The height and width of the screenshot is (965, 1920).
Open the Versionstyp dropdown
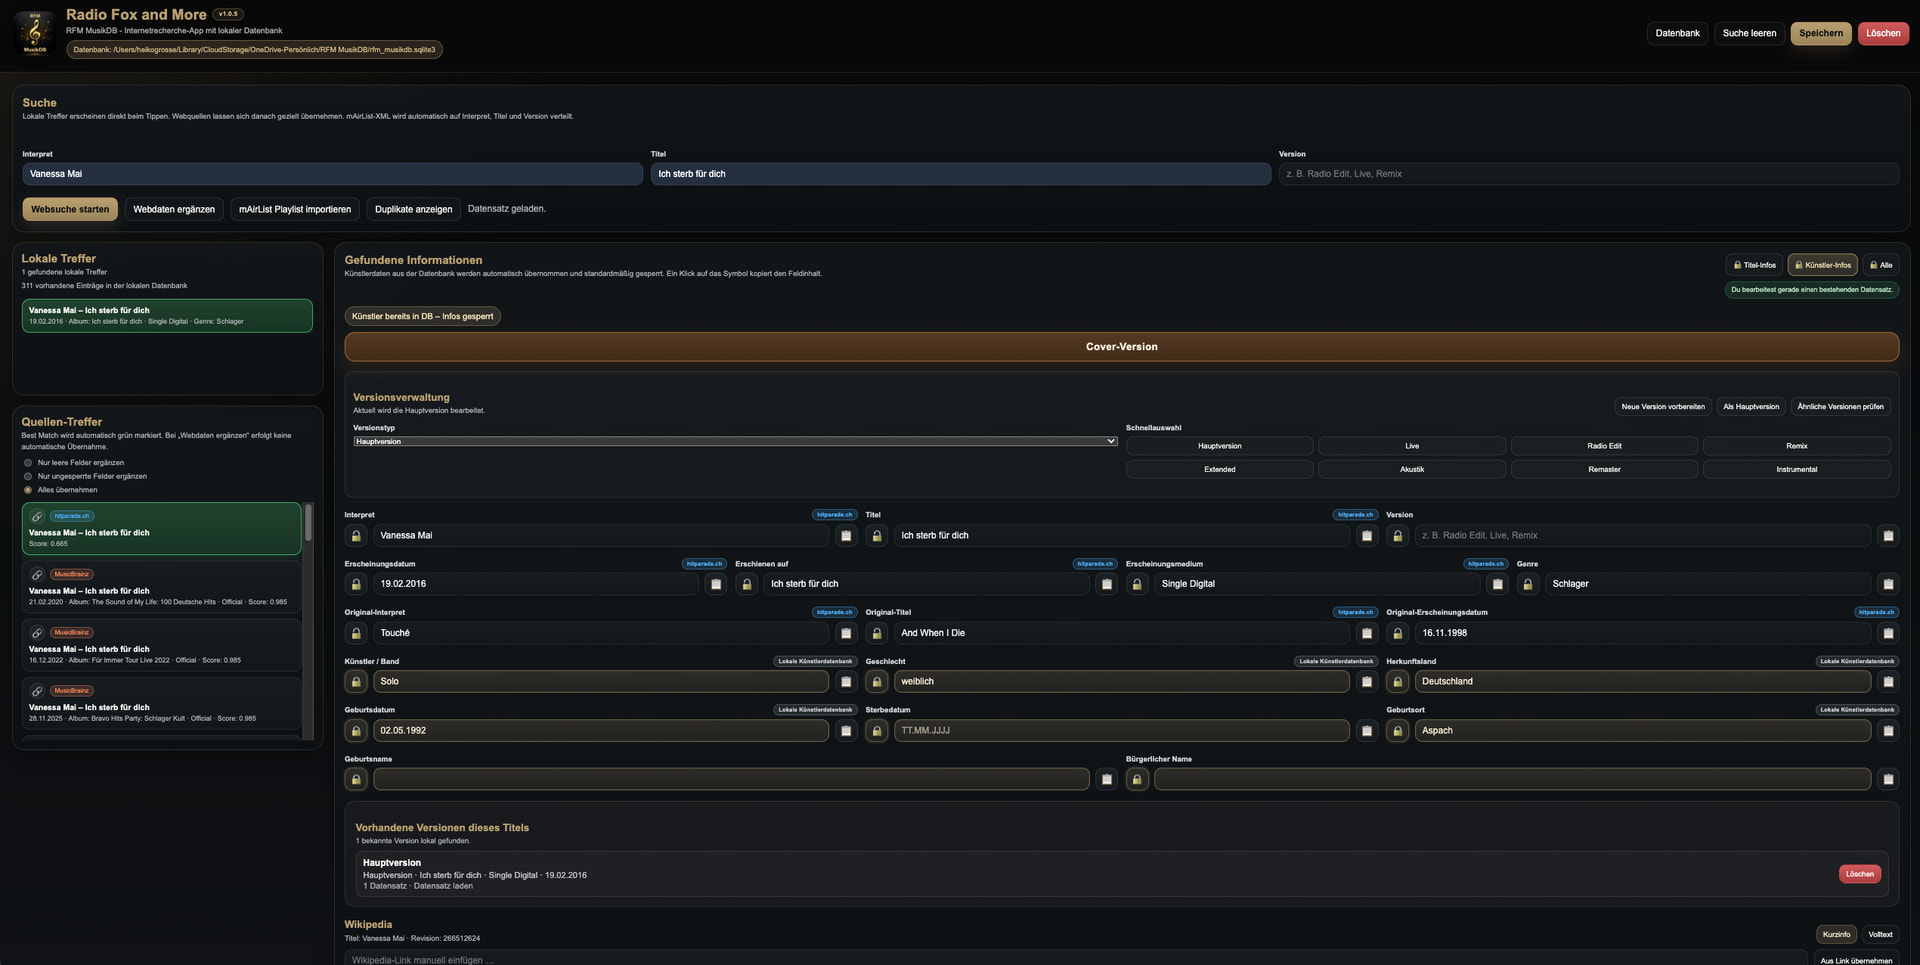point(735,441)
